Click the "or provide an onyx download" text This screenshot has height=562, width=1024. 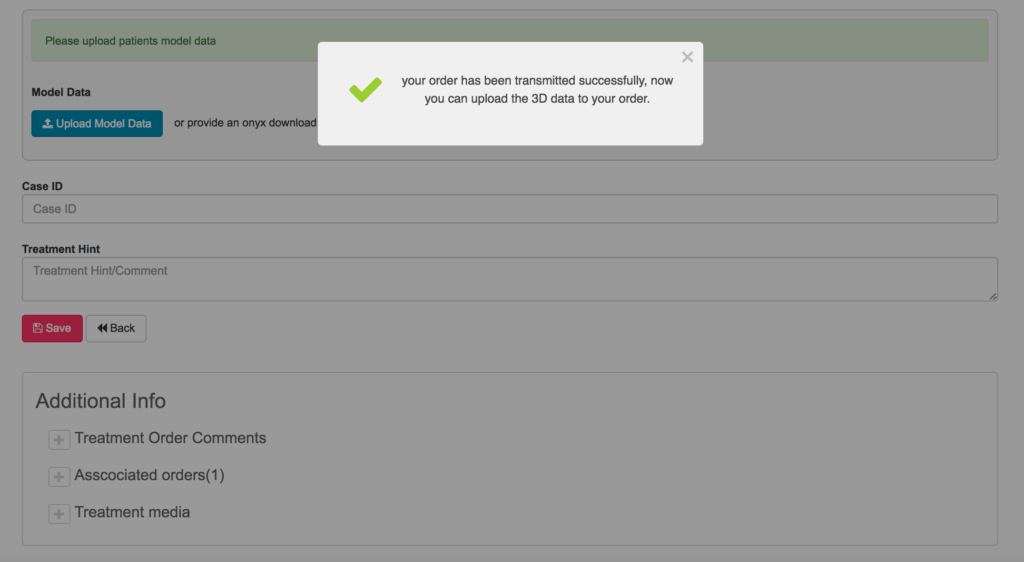click(244, 123)
